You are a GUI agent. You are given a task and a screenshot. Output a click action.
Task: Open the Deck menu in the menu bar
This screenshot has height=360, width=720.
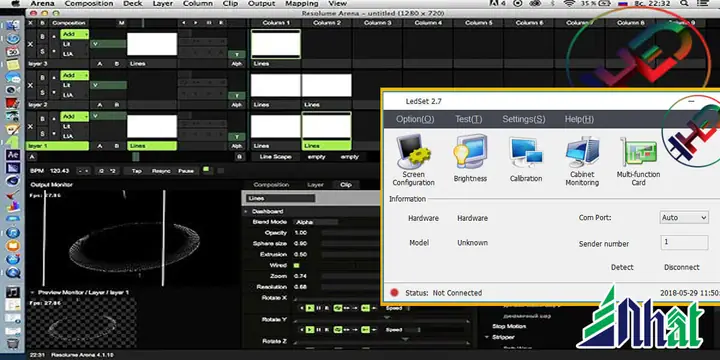[x=132, y=4]
